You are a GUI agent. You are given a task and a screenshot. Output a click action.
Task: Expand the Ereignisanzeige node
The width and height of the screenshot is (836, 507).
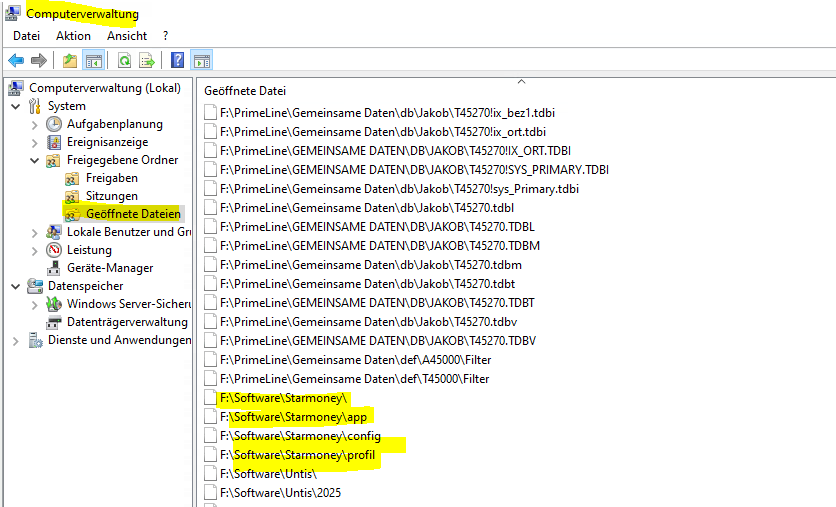pyautogui.click(x=35, y=143)
